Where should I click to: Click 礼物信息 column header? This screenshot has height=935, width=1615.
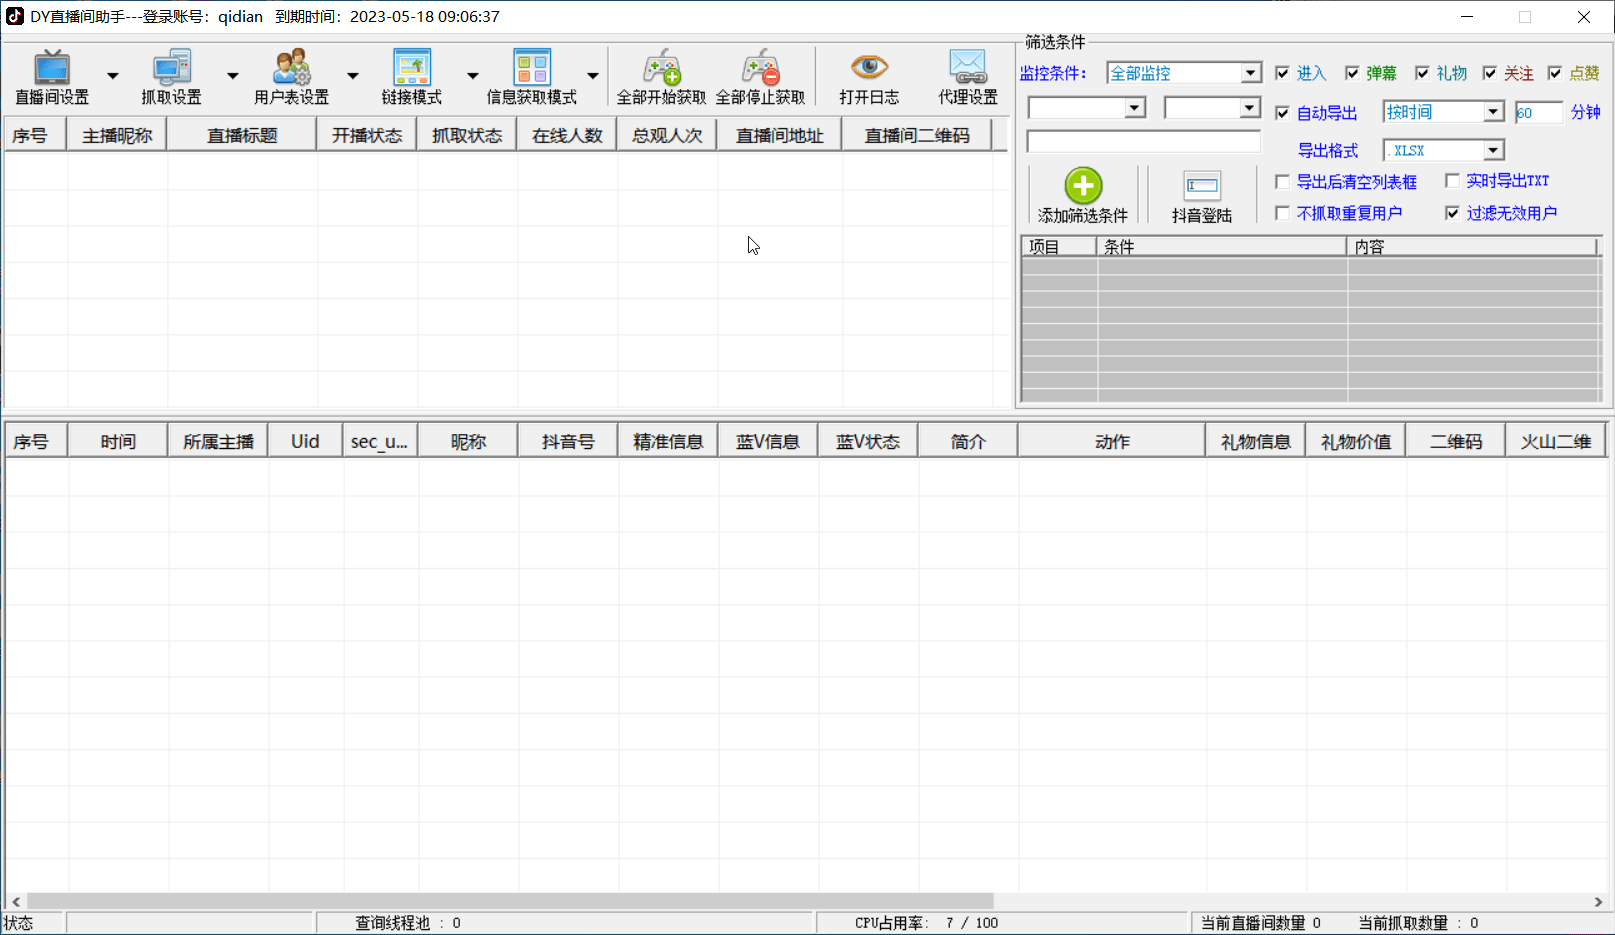[x=1256, y=441]
